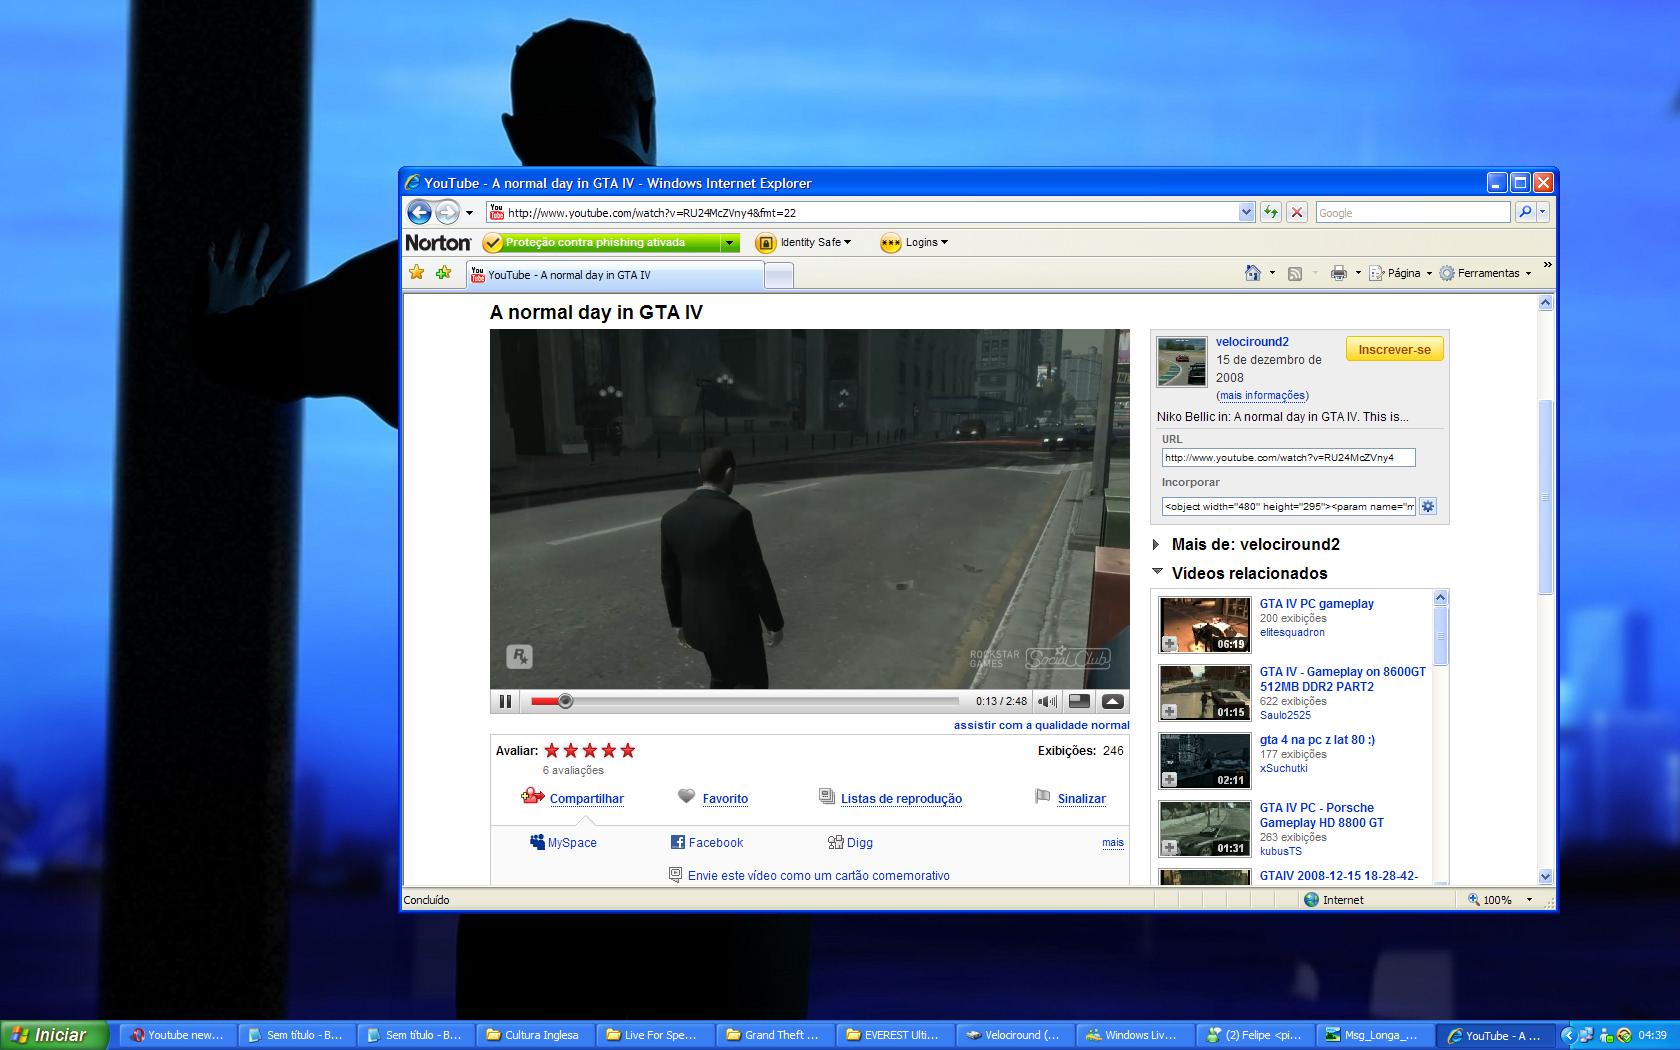The image size is (1680, 1050).
Task: Mute the video with the speaker icon
Action: pyautogui.click(x=1047, y=701)
